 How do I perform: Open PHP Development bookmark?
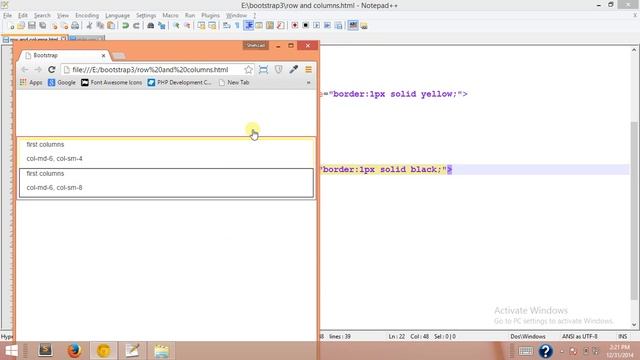coord(180,82)
